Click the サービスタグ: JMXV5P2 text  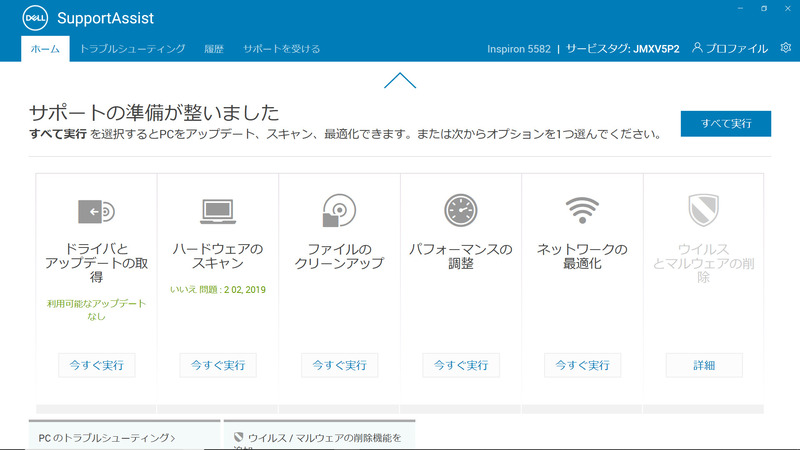pyautogui.click(x=622, y=49)
